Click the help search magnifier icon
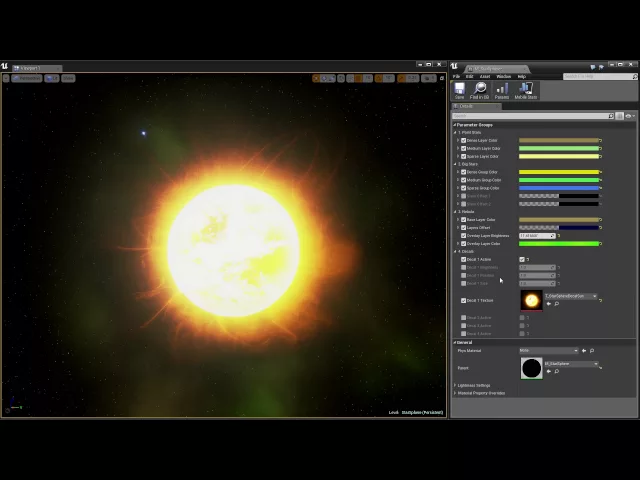 pyautogui.click(x=635, y=76)
